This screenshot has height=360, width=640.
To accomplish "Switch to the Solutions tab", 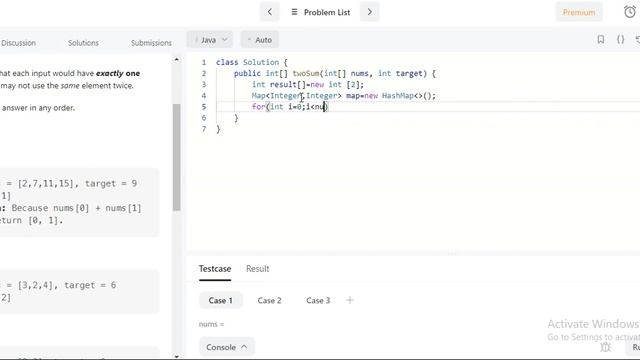I will click(x=83, y=43).
